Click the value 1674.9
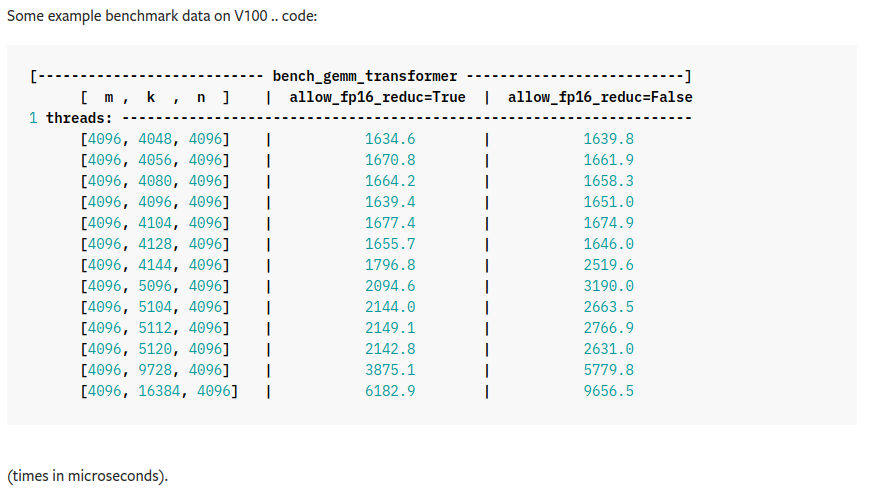Image resolution: width=870 pixels, height=492 pixels. coord(609,224)
